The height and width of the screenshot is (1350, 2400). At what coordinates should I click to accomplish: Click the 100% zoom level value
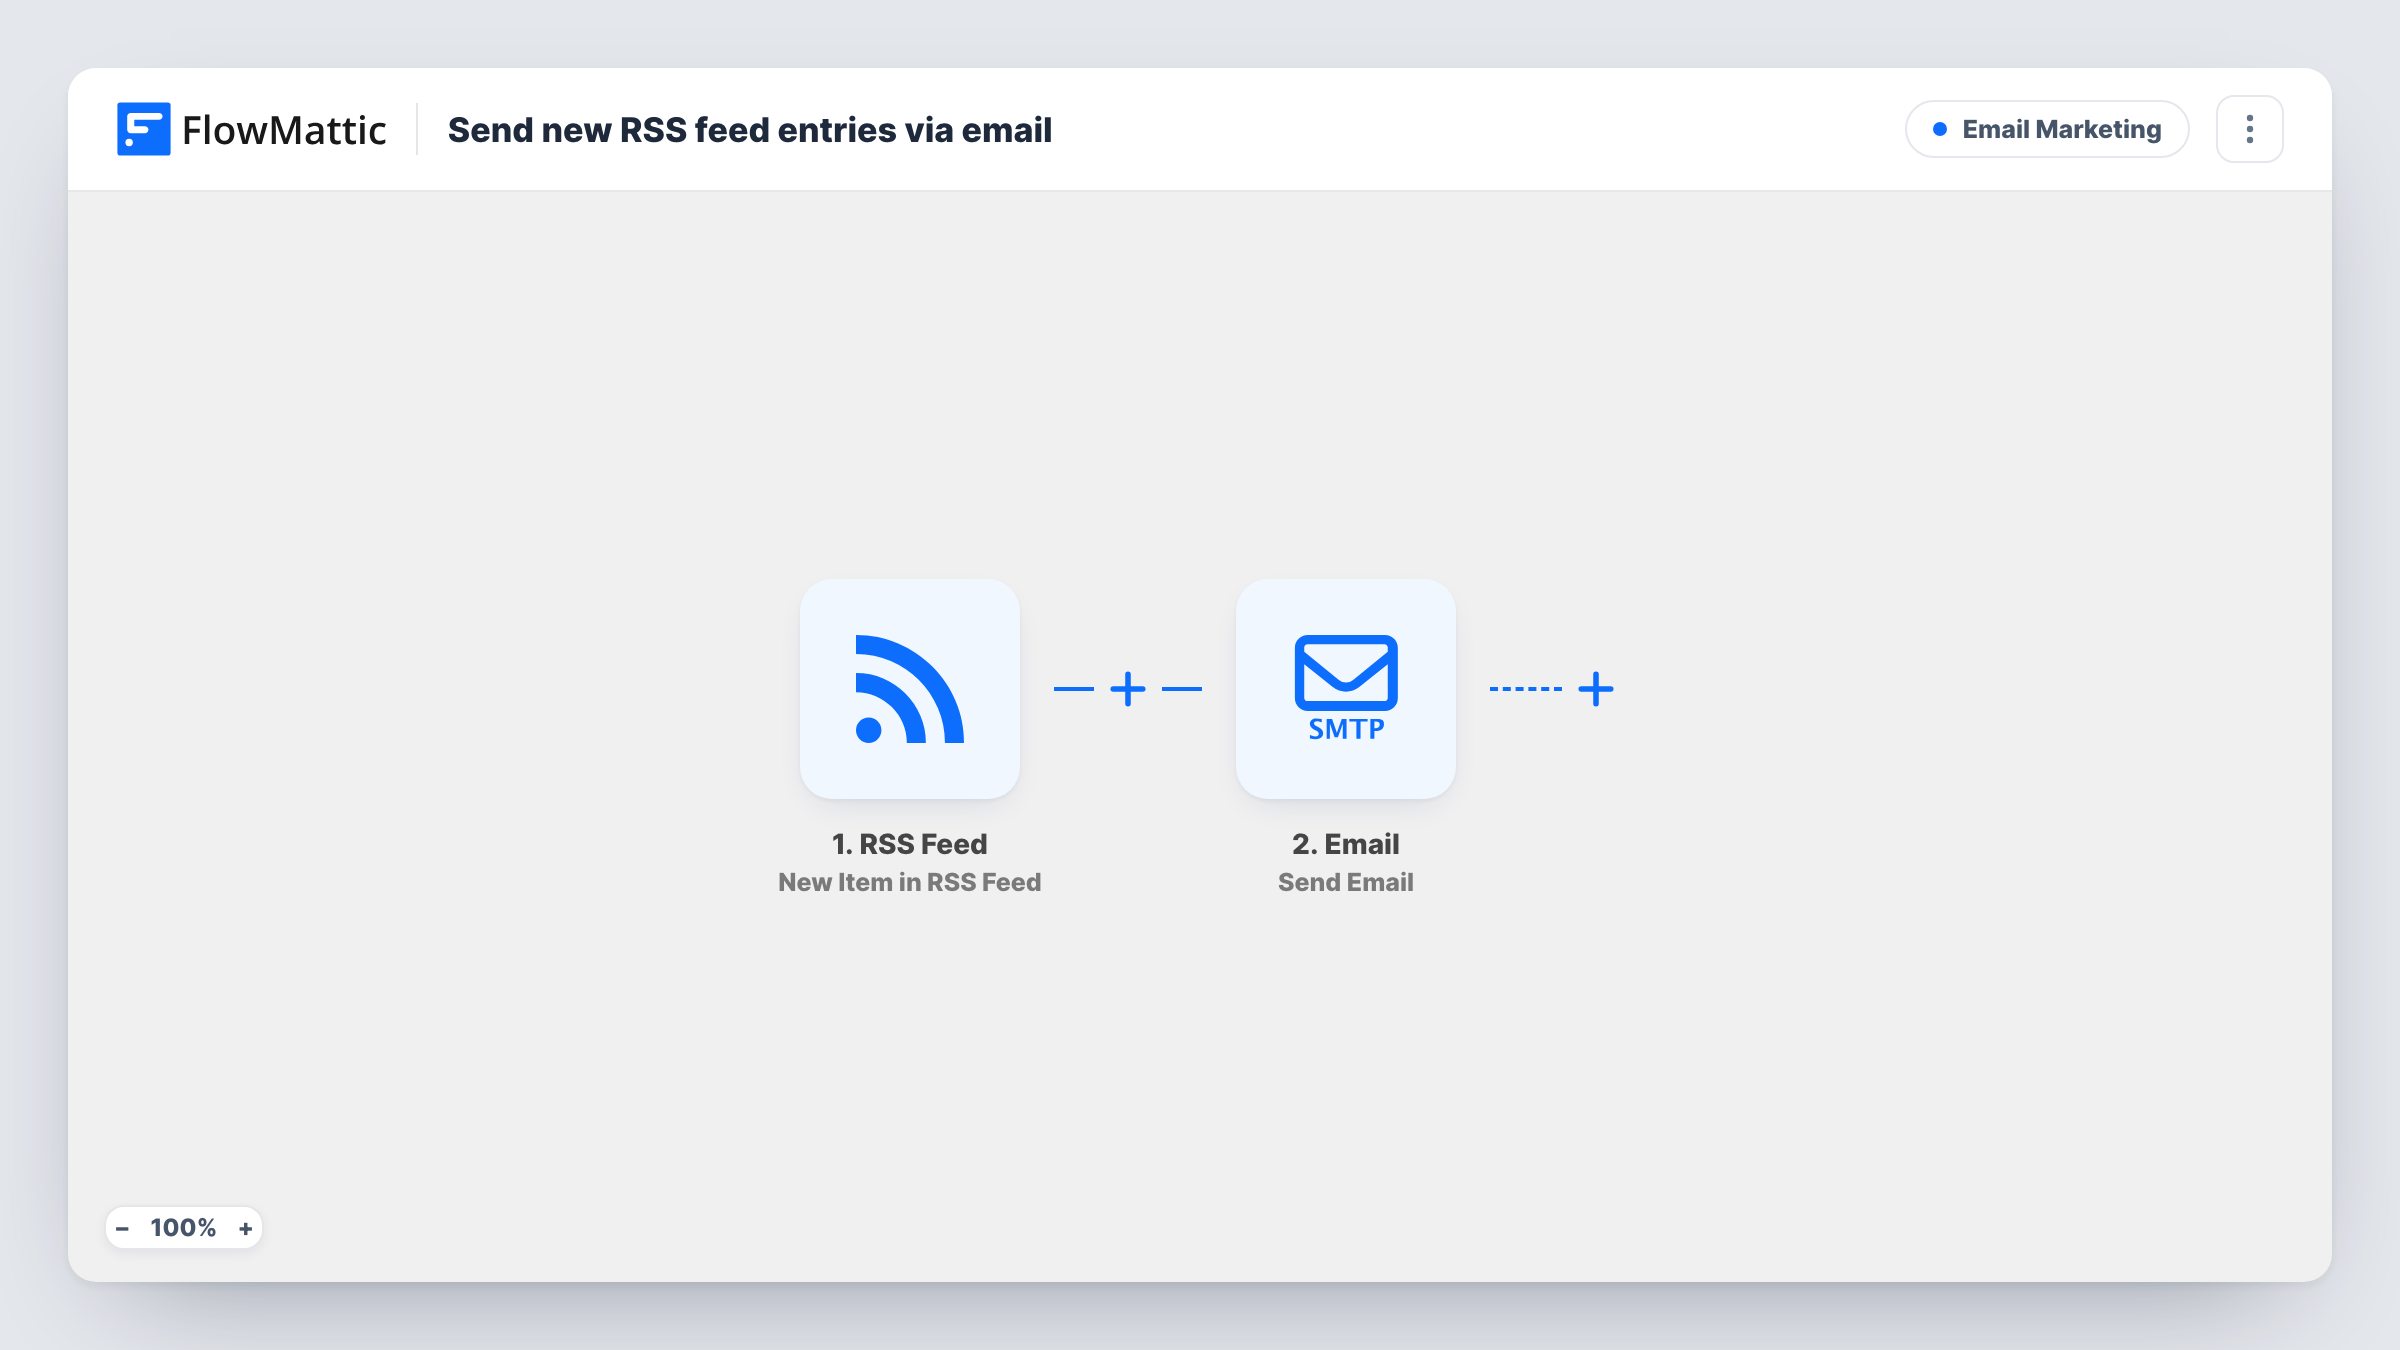tap(183, 1228)
